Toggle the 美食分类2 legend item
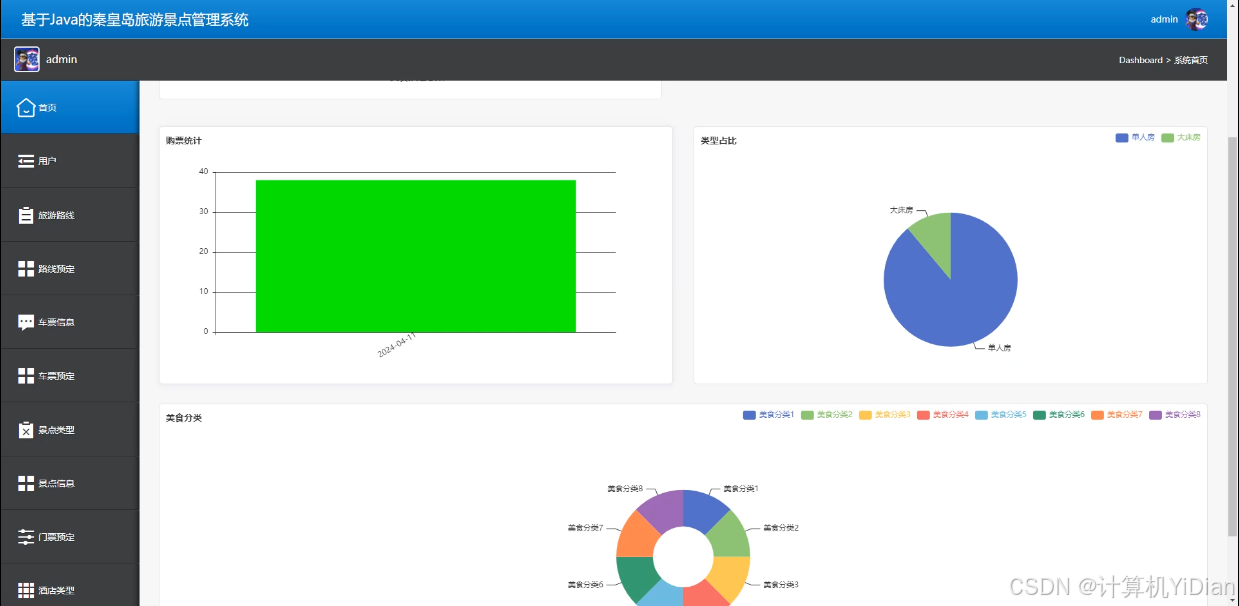The height and width of the screenshot is (606, 1239). (x=826, y=414)
